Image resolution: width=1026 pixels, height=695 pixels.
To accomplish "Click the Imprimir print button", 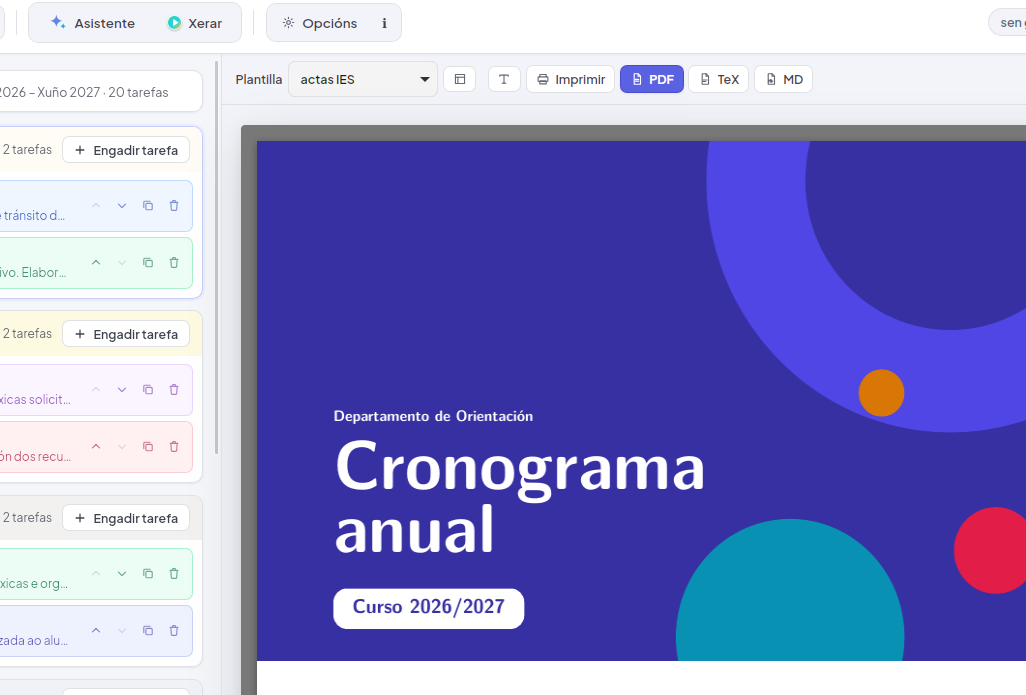I will click(571, 79).
